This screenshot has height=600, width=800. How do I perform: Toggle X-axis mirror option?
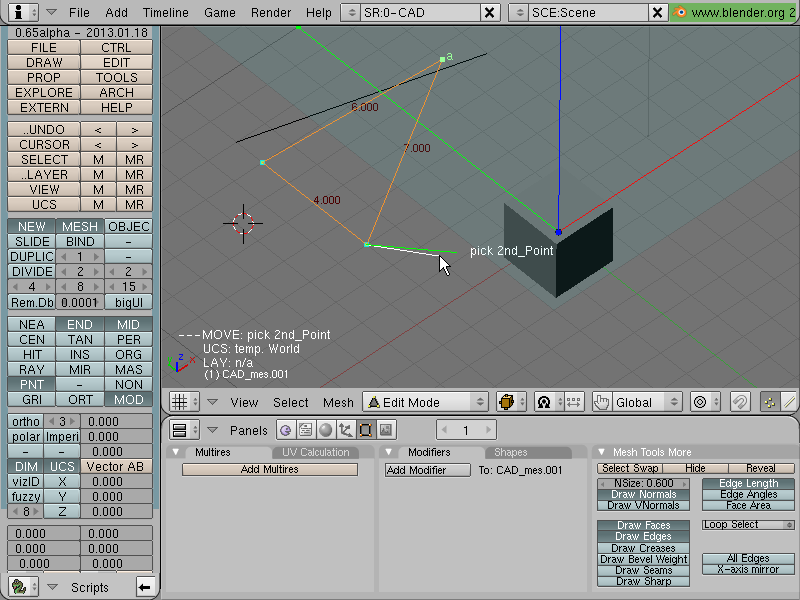tap(748, 569)
